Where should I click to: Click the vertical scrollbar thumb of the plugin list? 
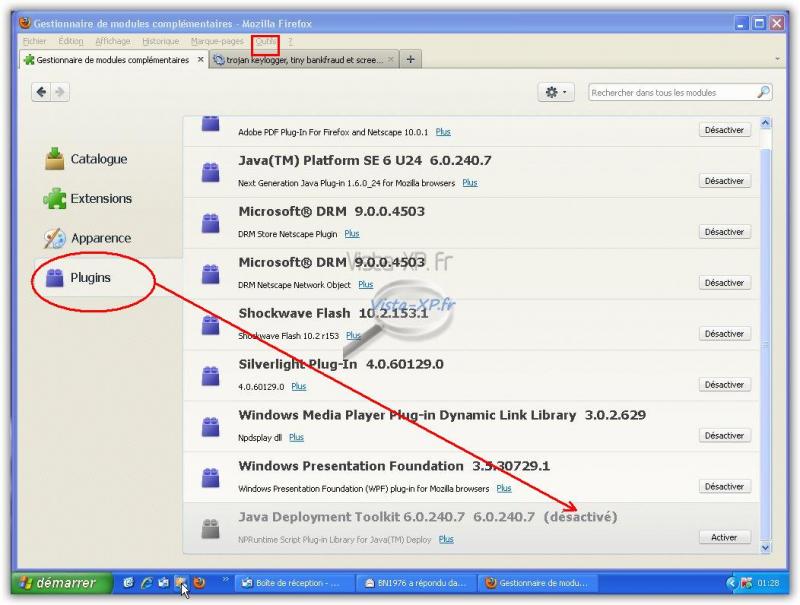(765, 344)
